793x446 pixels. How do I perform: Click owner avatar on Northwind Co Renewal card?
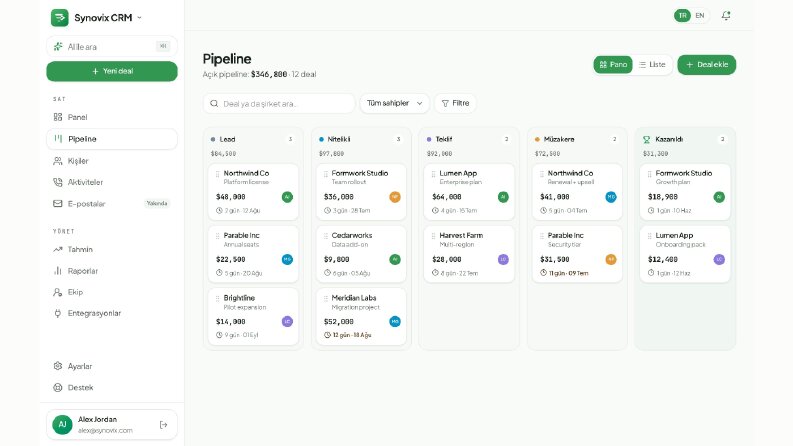click(x=611, y=197)
